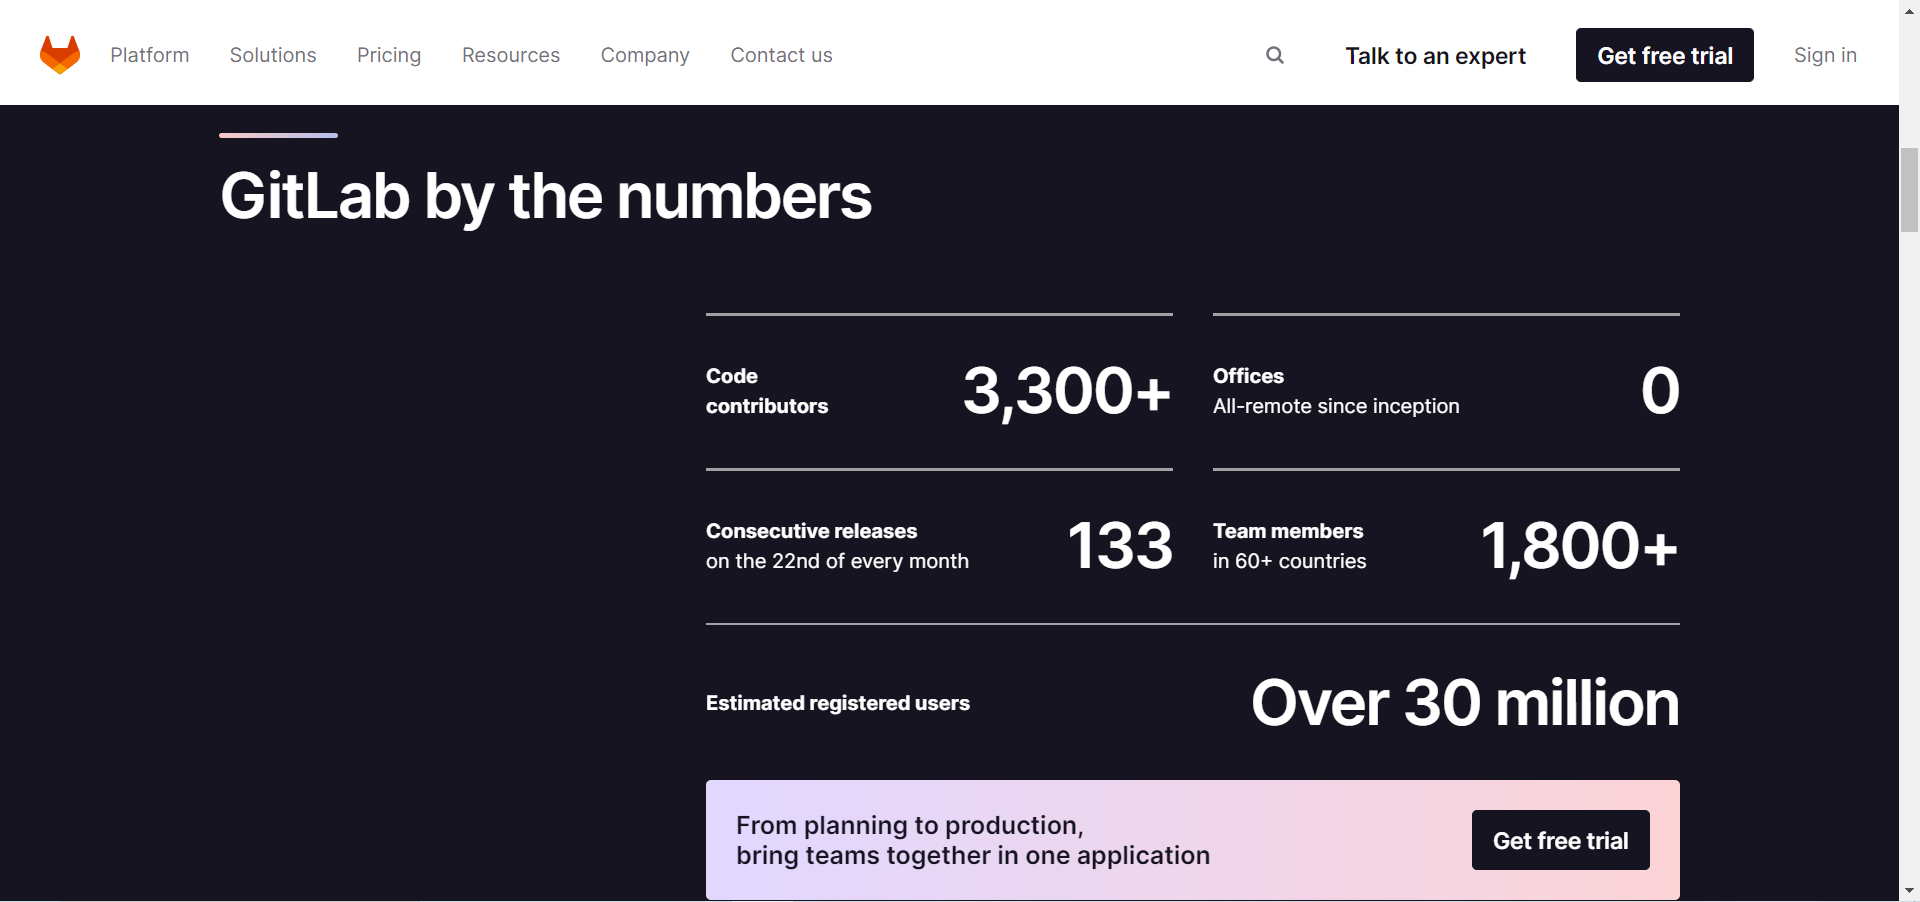Click the Offices 0 figure
Viewport: 1920px width, 902px height.
click(1660, 391)
